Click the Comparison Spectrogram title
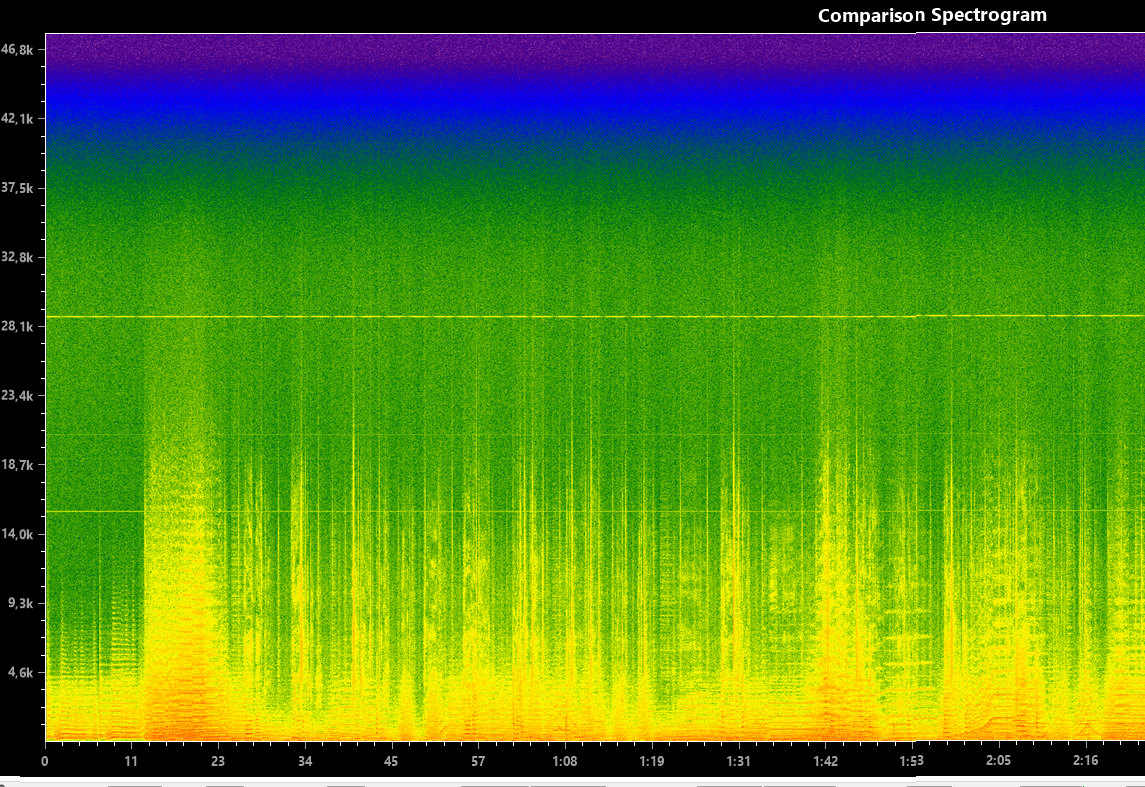 [x=932, y=15]
